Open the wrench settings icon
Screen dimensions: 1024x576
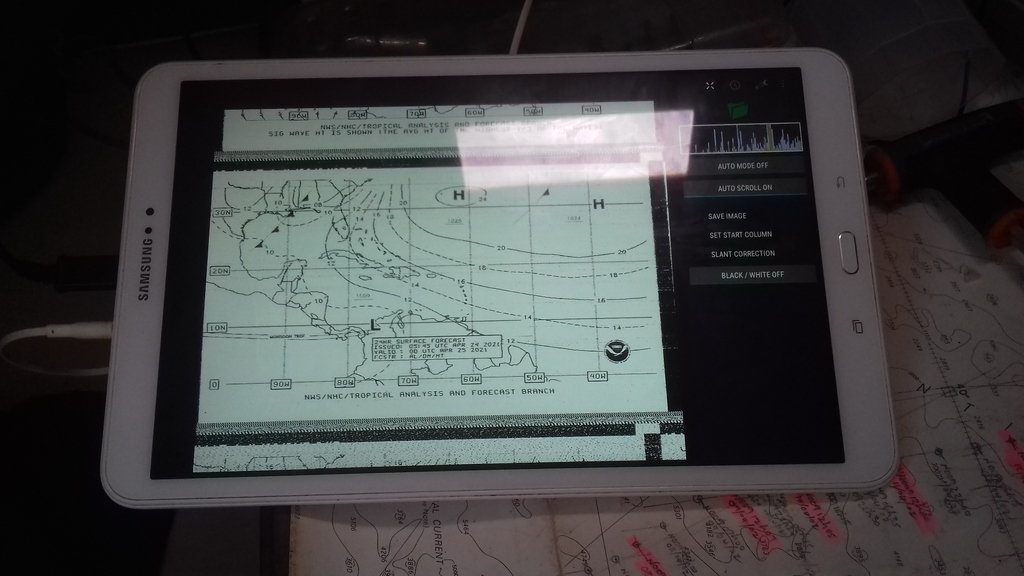761,84
